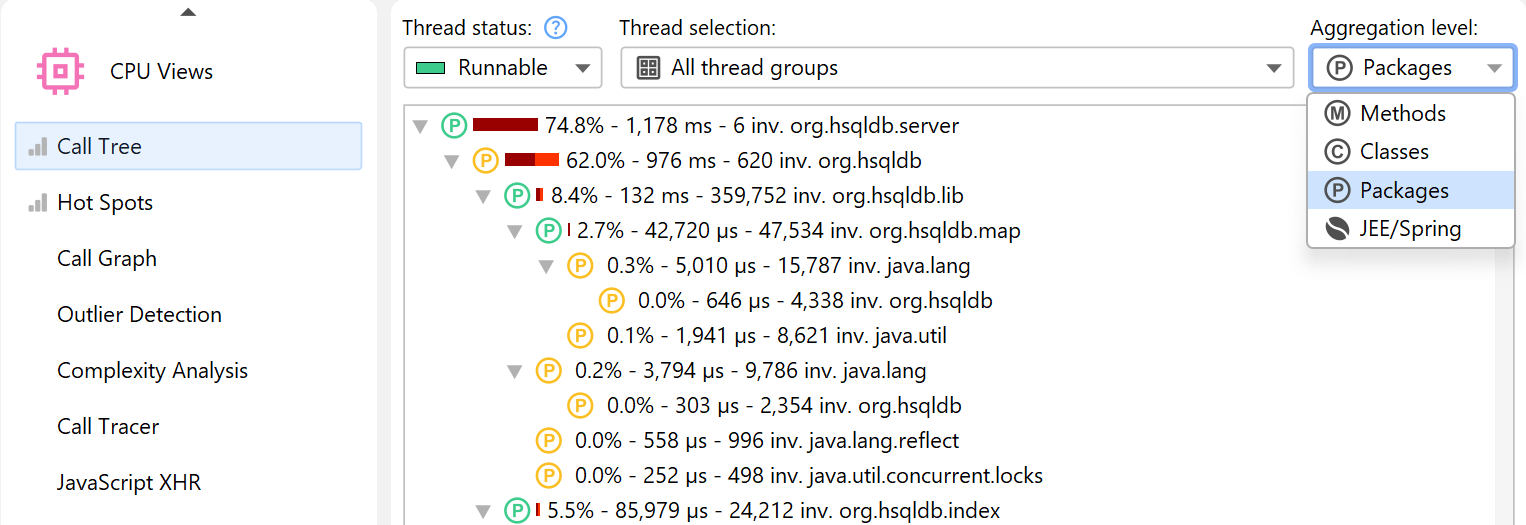Go to Outlier Detection view
The width and height of the screenshot is (1526, 525).
[x=139, y=314]
